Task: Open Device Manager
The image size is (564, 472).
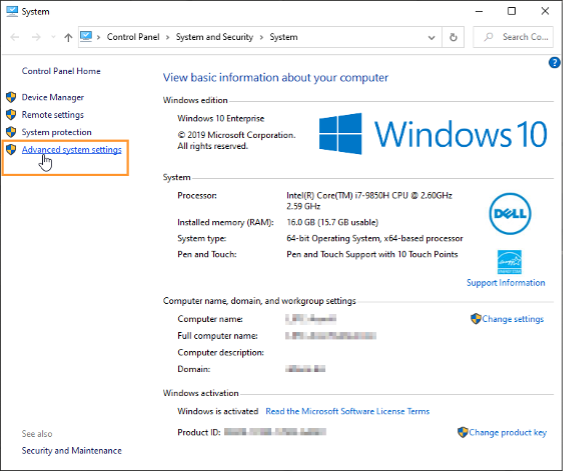Action: (53, 97)
